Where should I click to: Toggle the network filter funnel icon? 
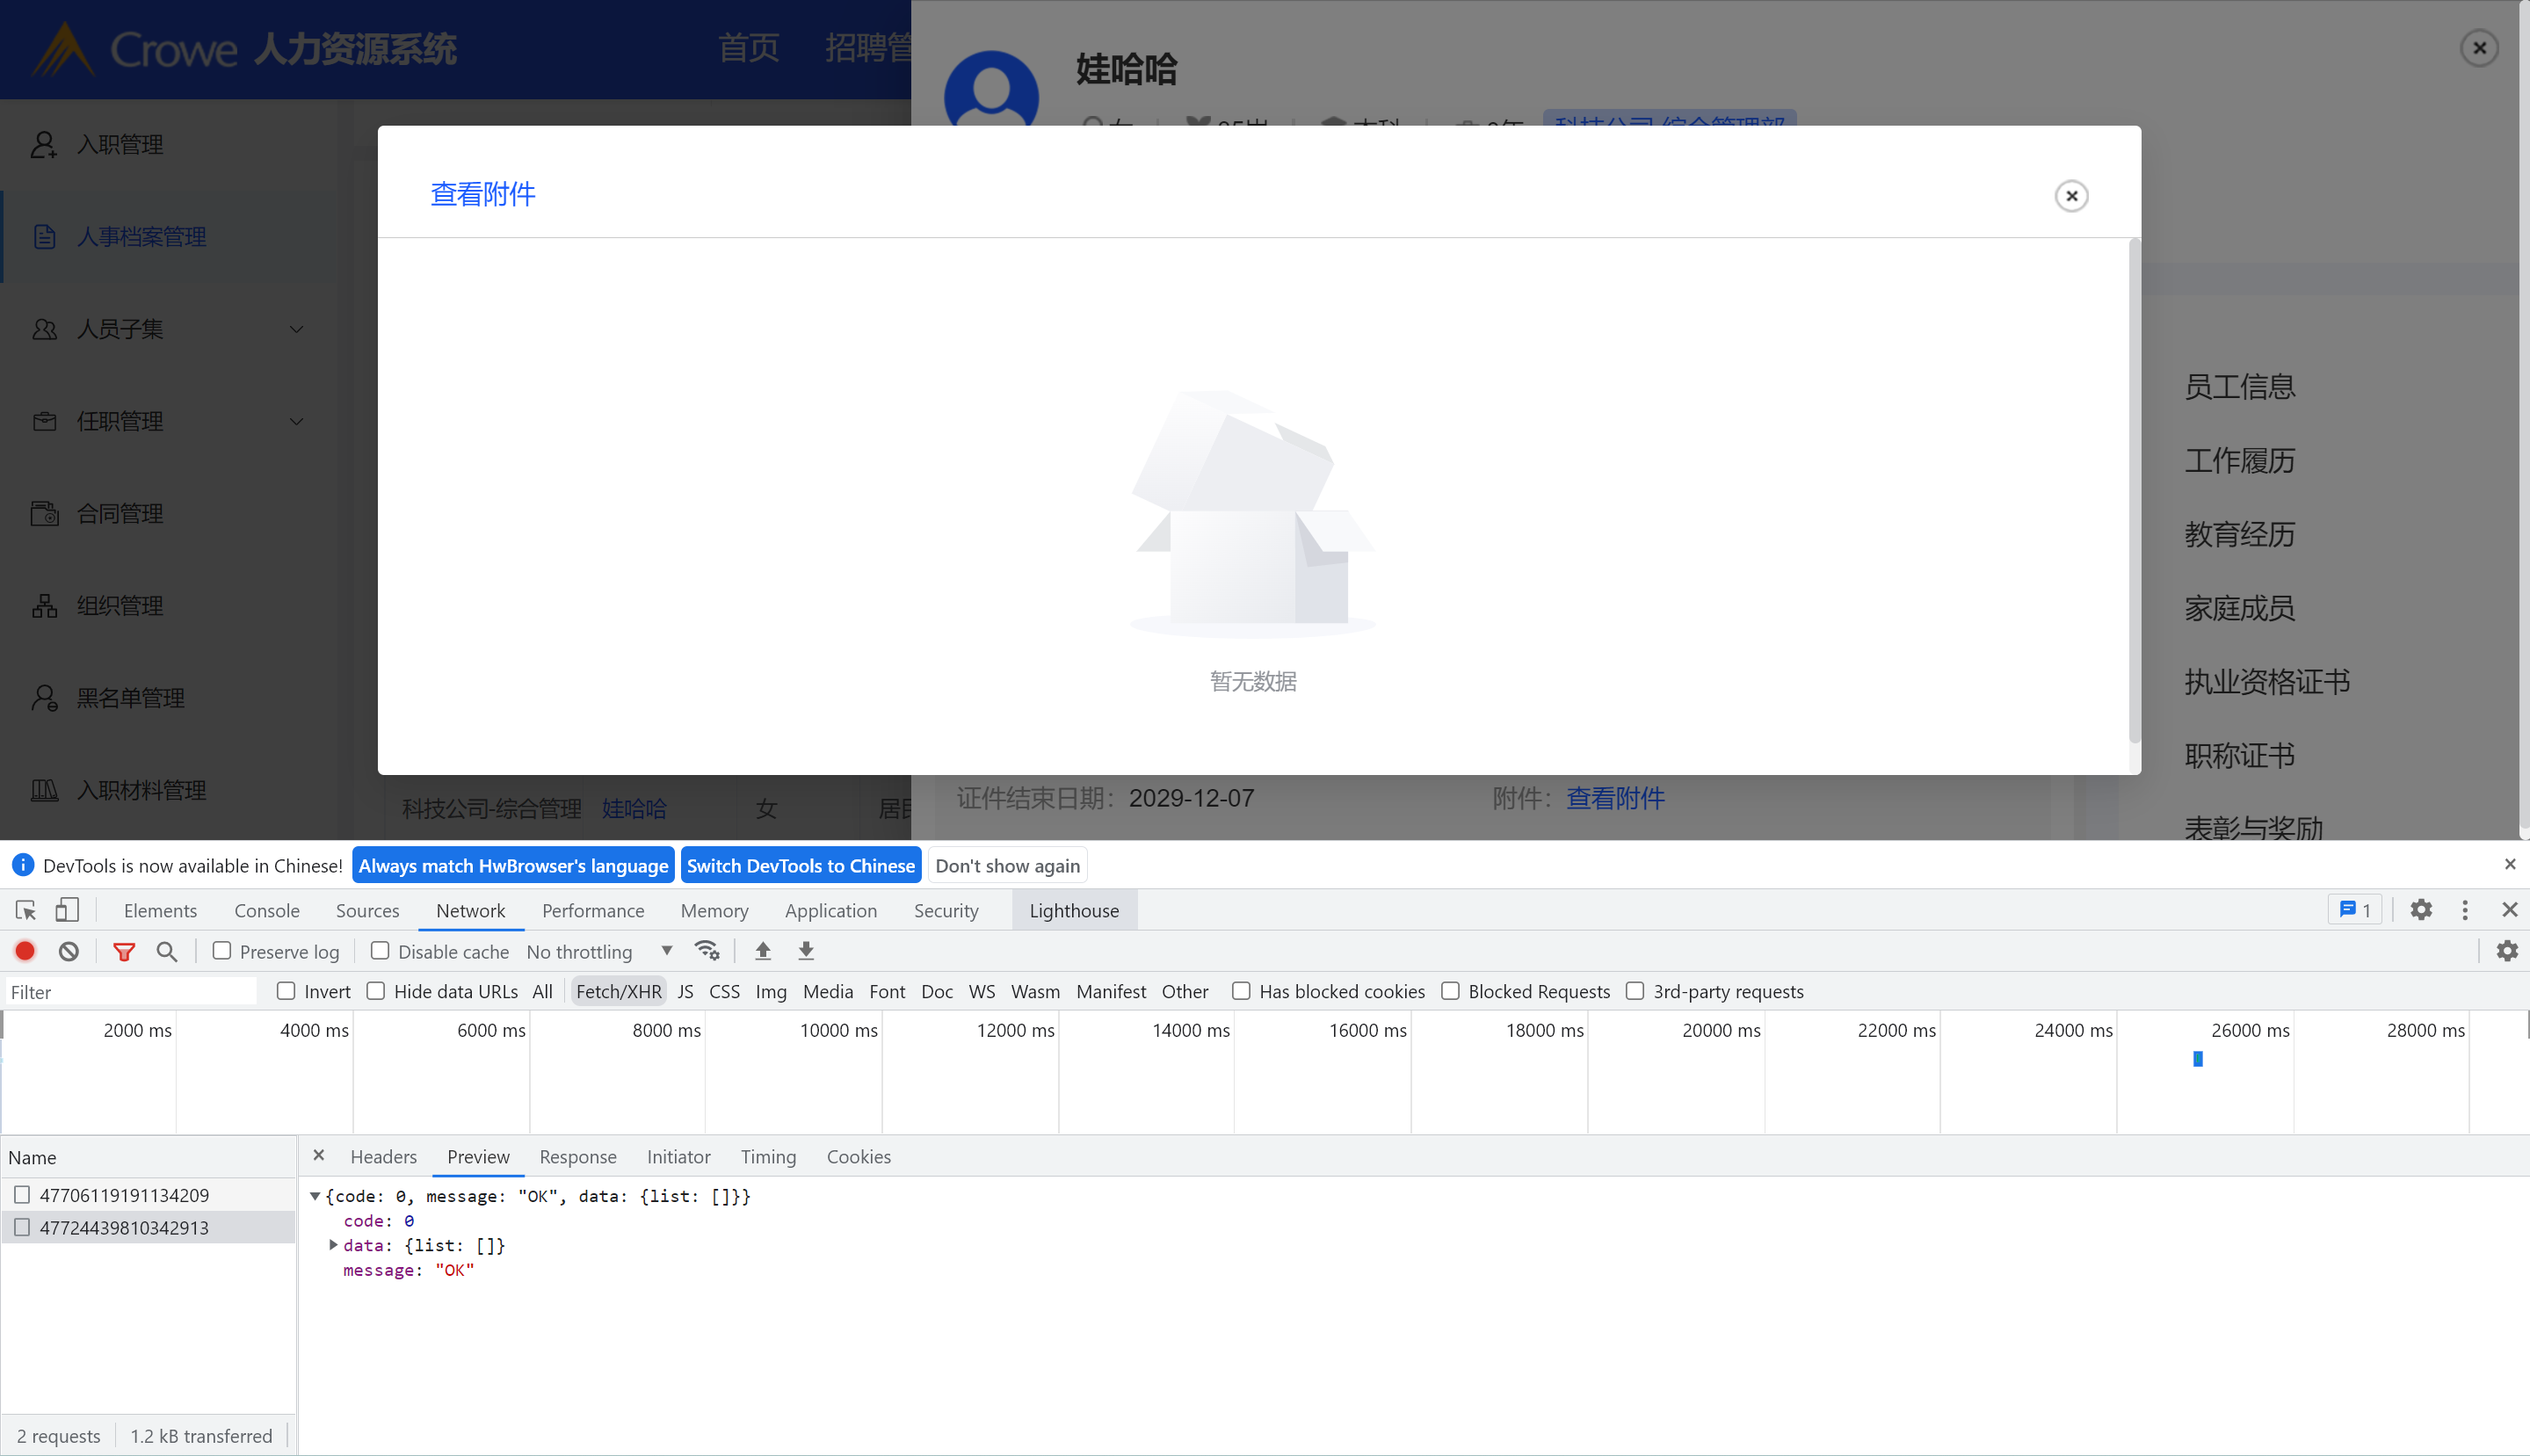click(x=124, y=951)
